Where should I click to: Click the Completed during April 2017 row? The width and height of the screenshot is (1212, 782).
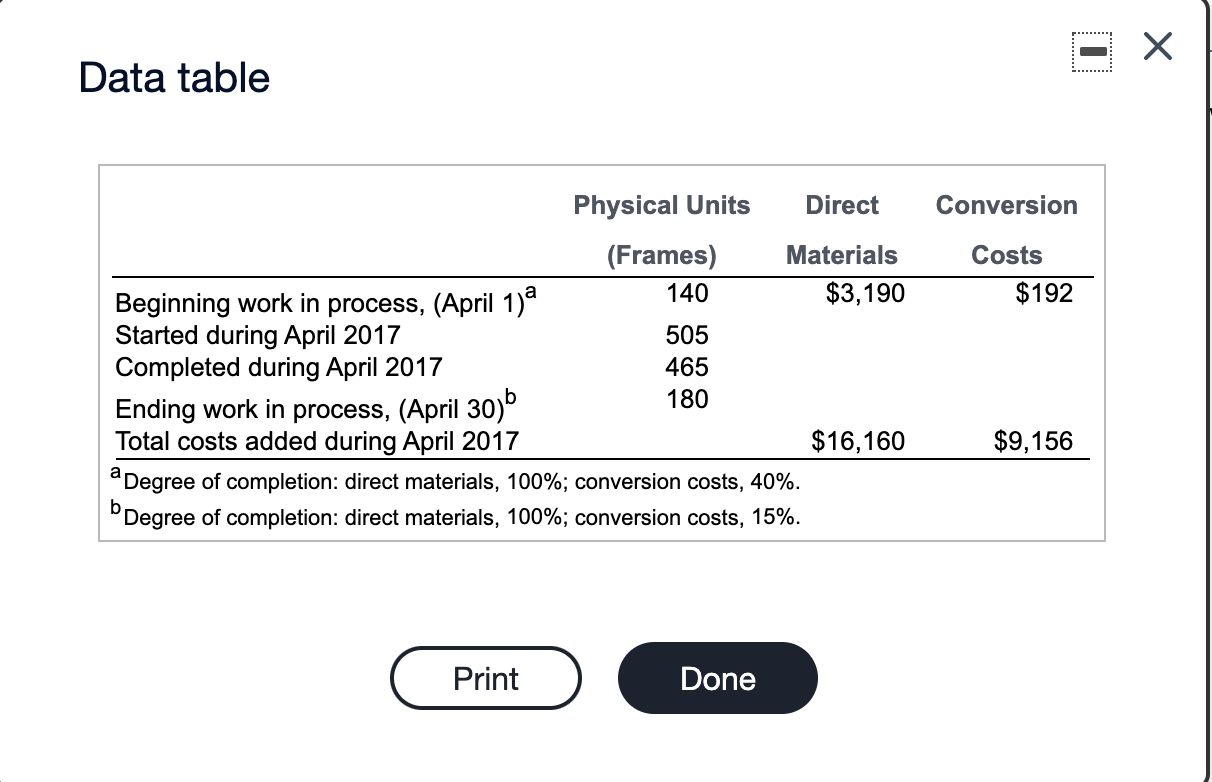click(x=278, y=367)
